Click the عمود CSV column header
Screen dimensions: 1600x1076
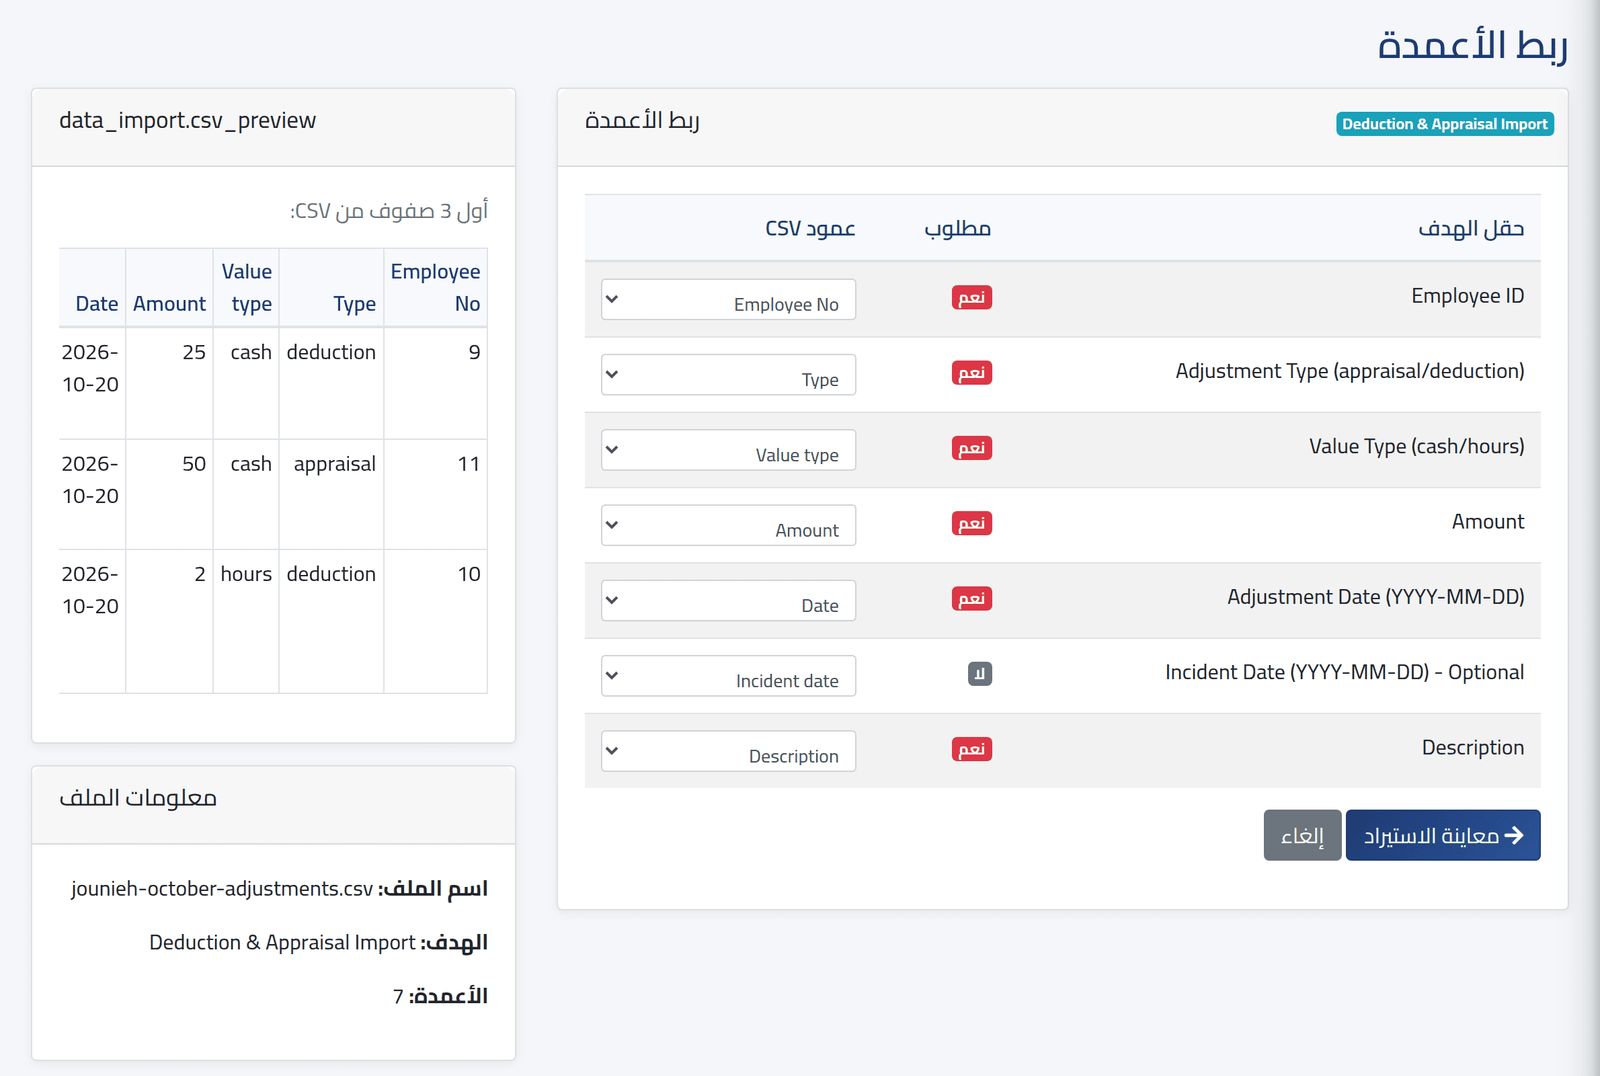[x=810, y=229]
